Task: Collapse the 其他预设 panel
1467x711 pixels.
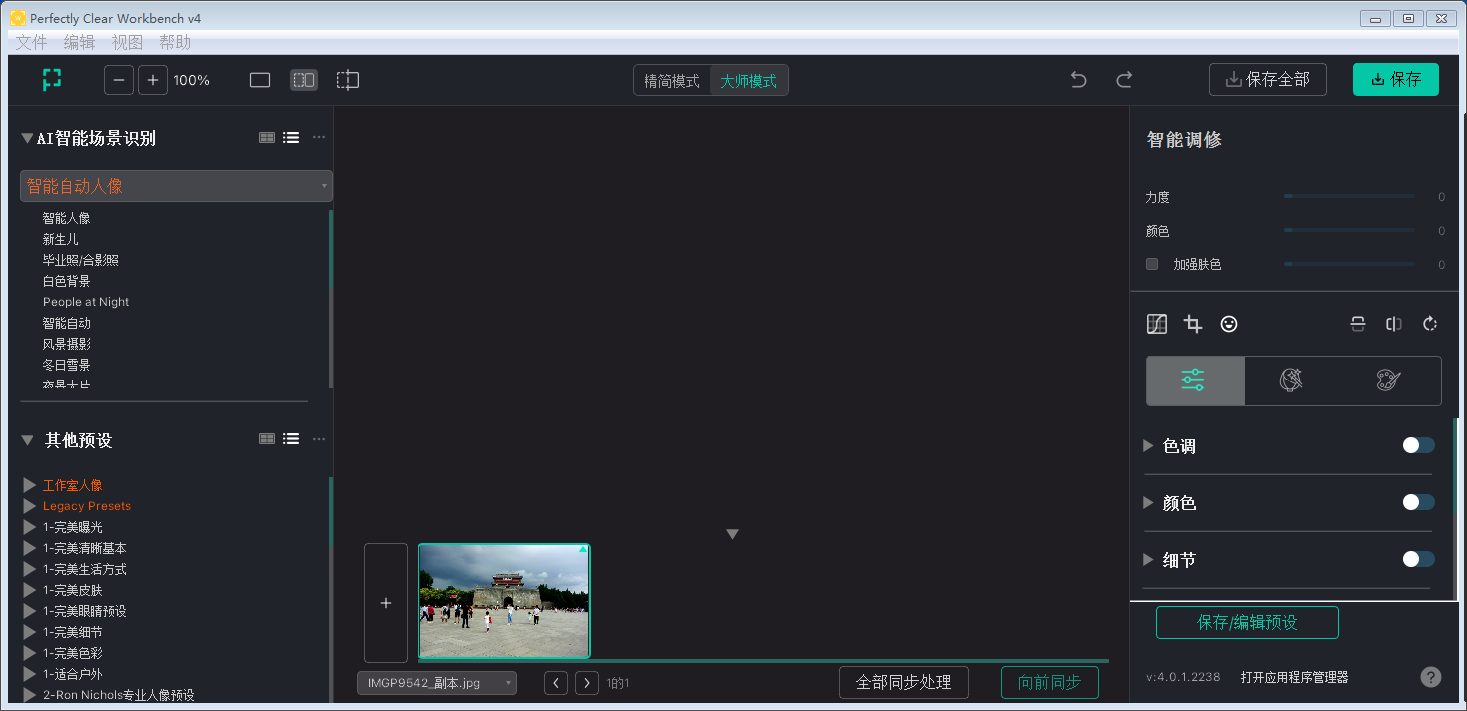Action: pyautogui.click(x=27, y=439)
